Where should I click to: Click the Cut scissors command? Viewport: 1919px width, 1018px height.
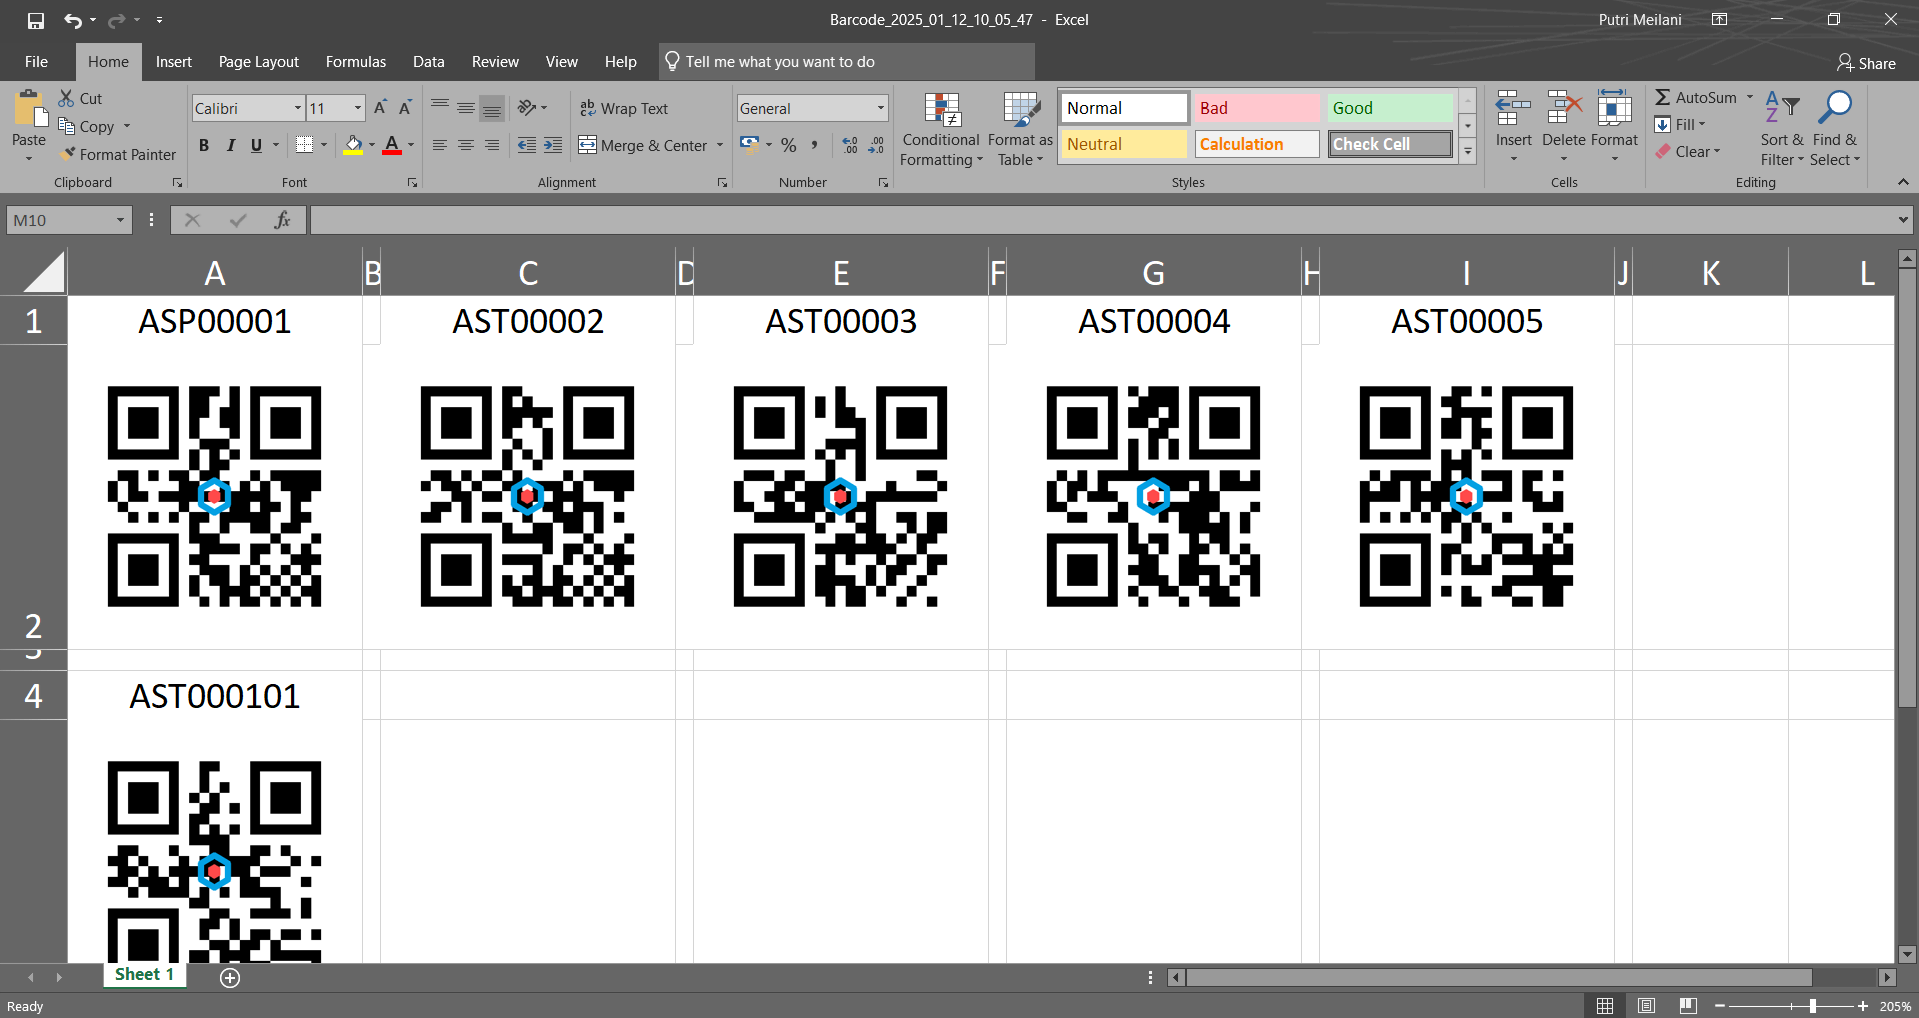[x=80, y=98]
